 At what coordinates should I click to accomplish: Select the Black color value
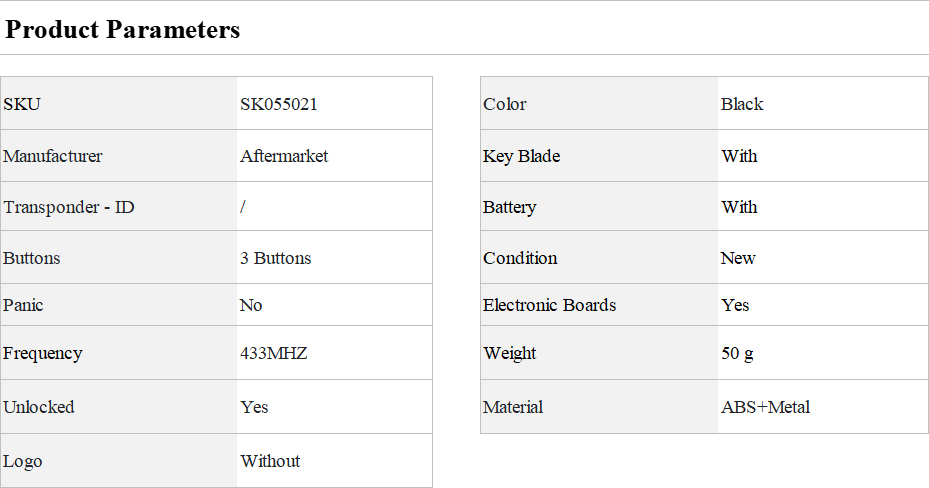(742, 104)
